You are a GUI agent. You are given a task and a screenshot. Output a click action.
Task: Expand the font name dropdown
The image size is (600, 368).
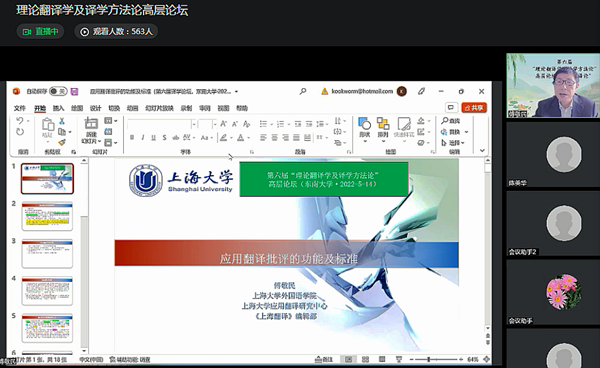(x=194, y=124)
